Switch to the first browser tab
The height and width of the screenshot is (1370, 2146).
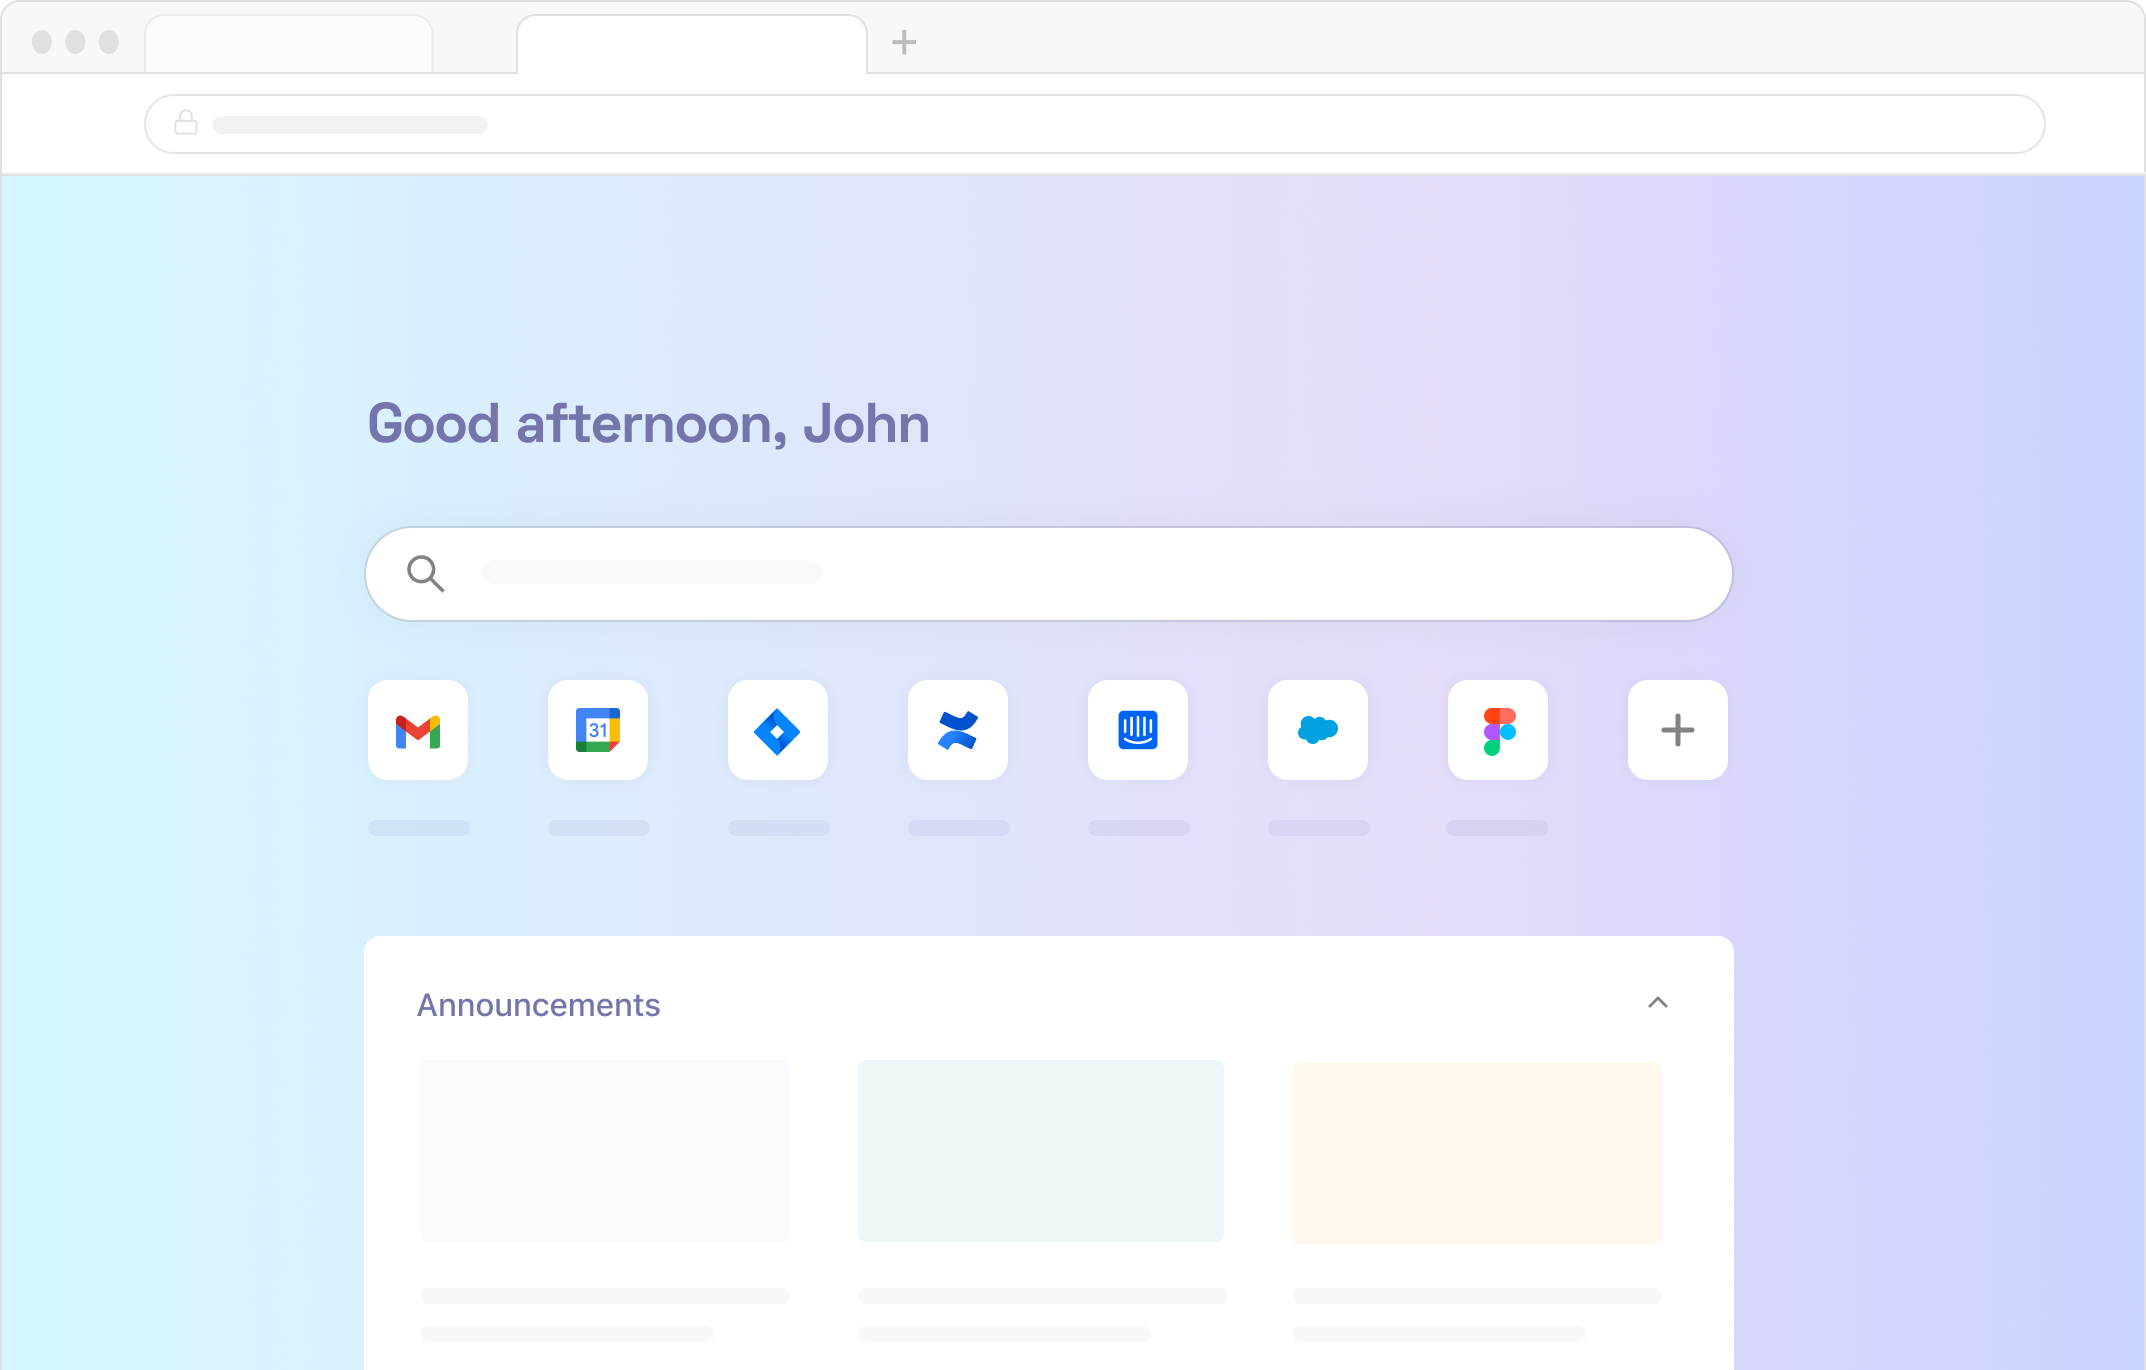[x=288, y=42]
